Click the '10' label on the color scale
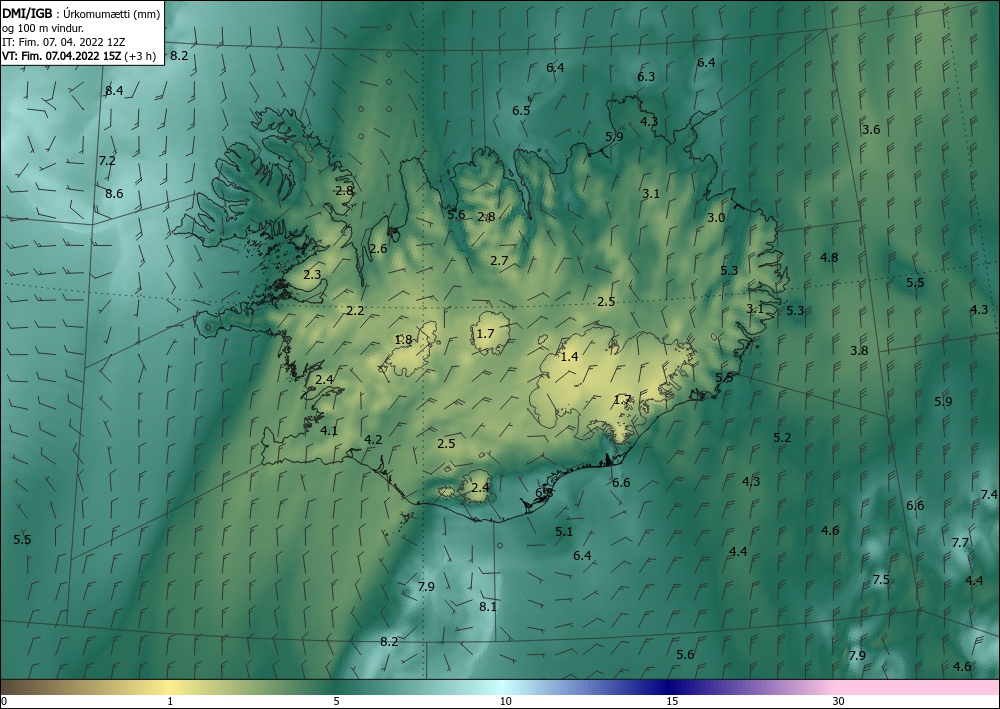This screenshot has height=709, width=1000. pos(506,701)
